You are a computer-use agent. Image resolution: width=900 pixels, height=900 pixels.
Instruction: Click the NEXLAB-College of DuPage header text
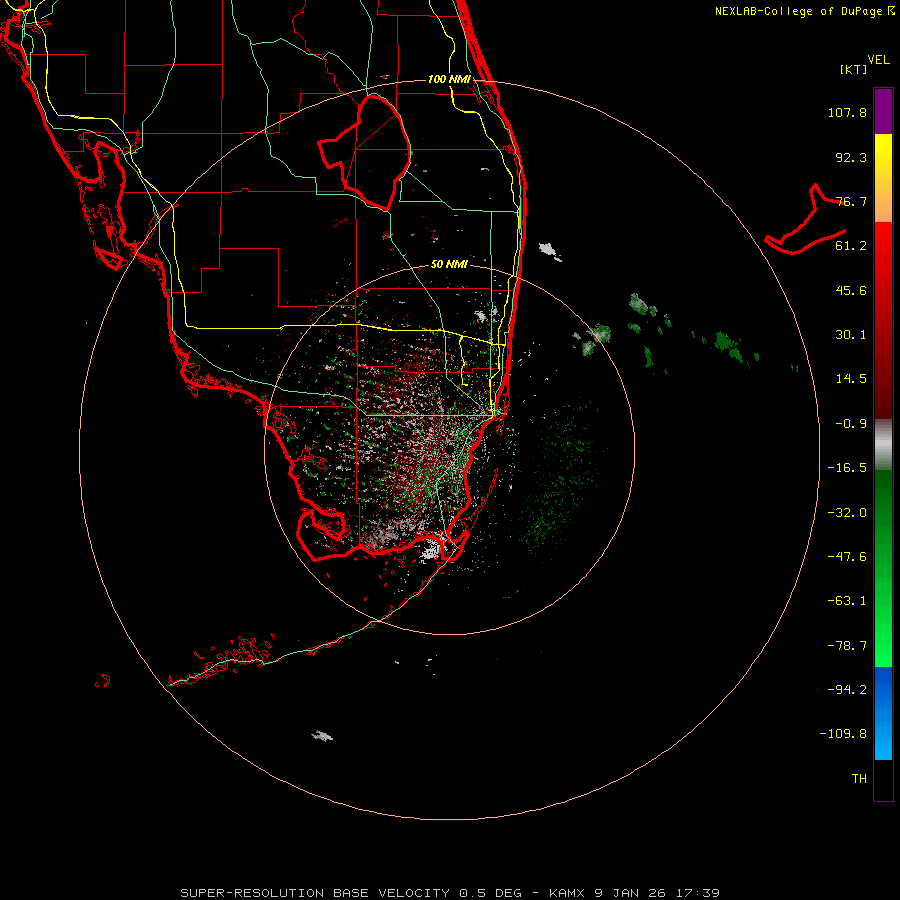(799, 11)
